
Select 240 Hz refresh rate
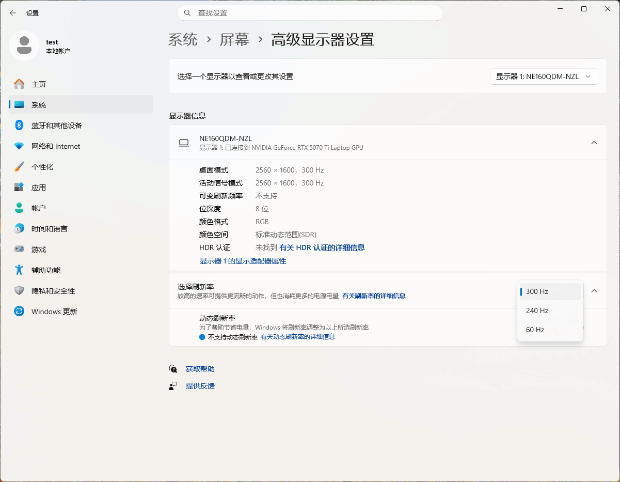550,310
